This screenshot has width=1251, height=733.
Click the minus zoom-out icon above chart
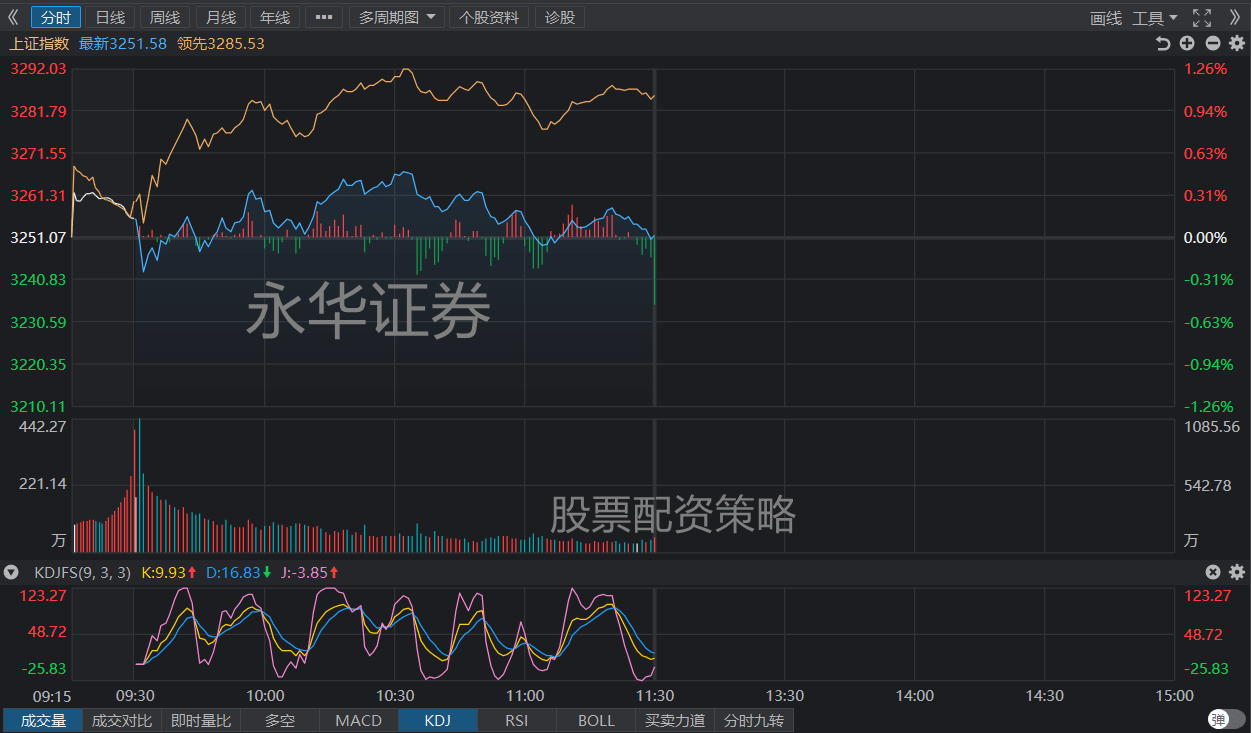[x=1212, y=43]
